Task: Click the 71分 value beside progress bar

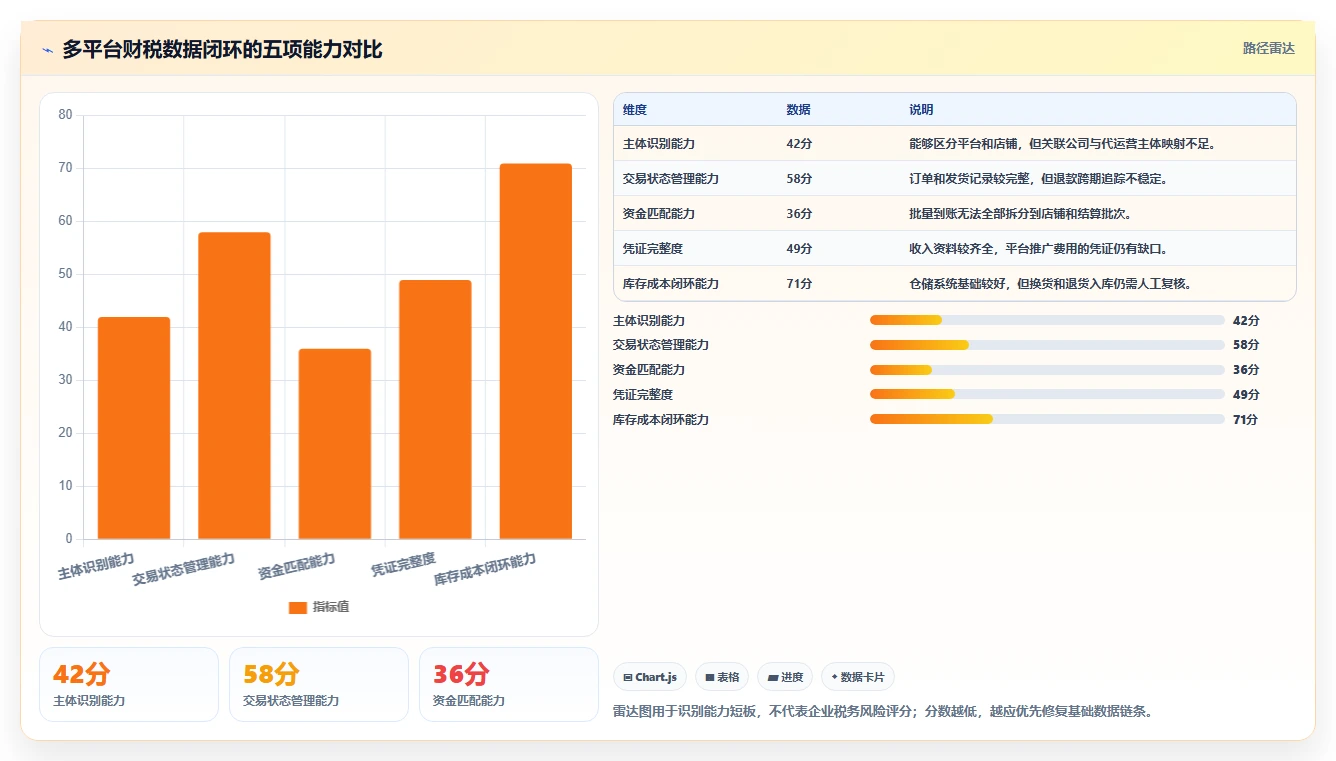Action: [x=1246, y=420]
